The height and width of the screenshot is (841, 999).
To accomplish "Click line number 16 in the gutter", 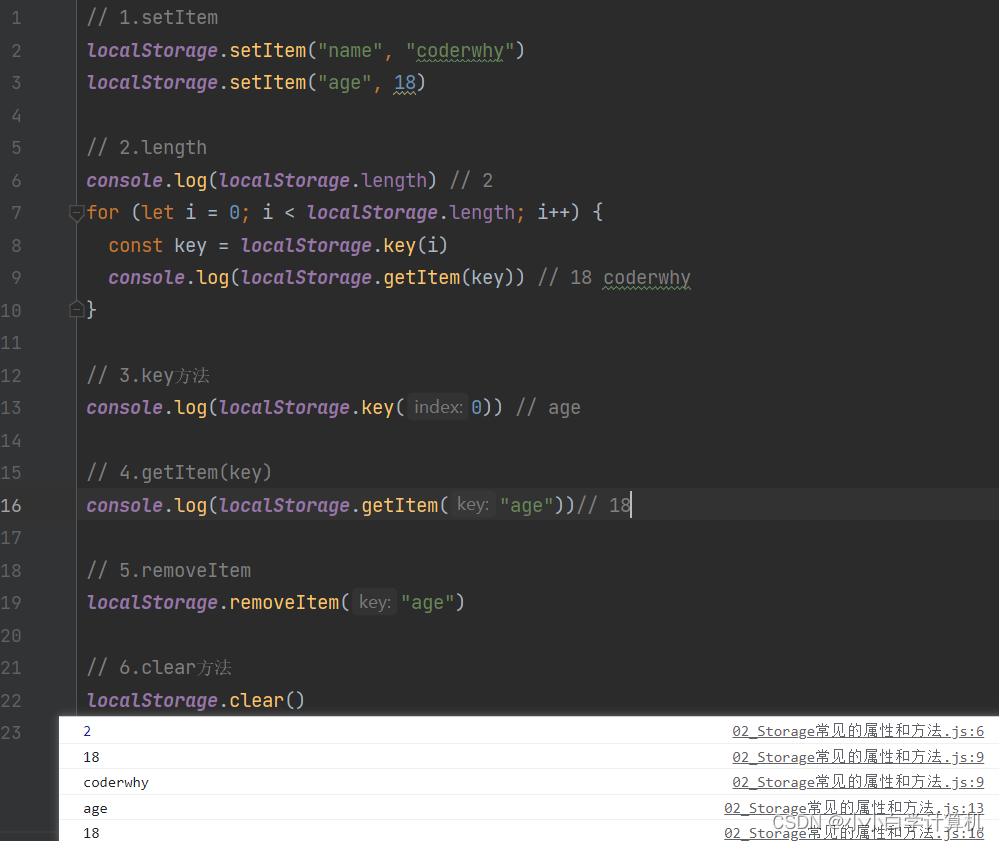I will [x=11, y=506].
